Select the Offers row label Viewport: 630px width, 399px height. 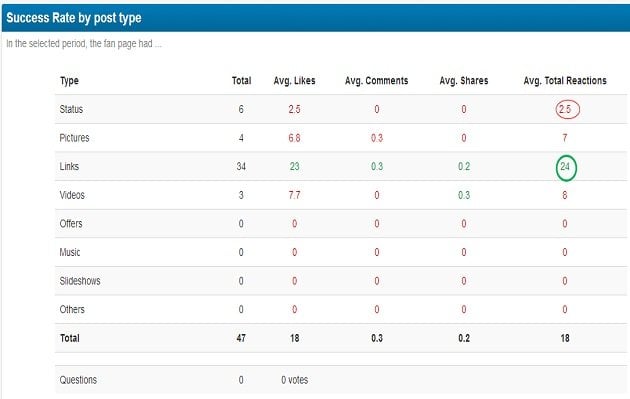click(x=71, y=224)
